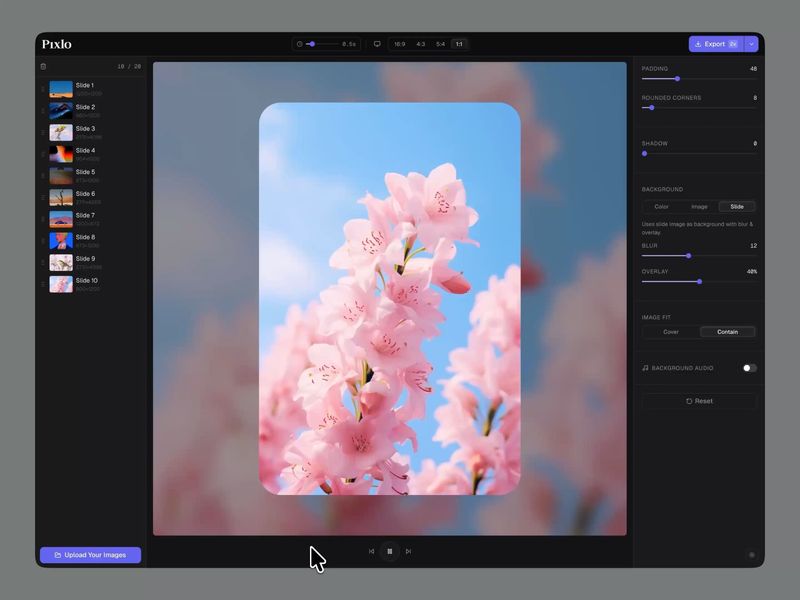Select the 16:9 aspect ratio
Viewport: 800px width, 600px height.
pos(399,44)
